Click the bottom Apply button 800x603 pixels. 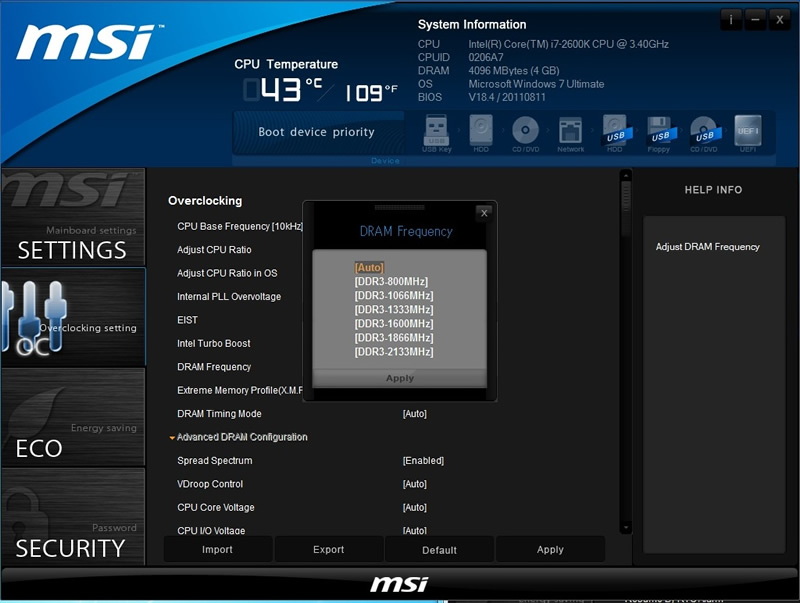tap(550, 549)
